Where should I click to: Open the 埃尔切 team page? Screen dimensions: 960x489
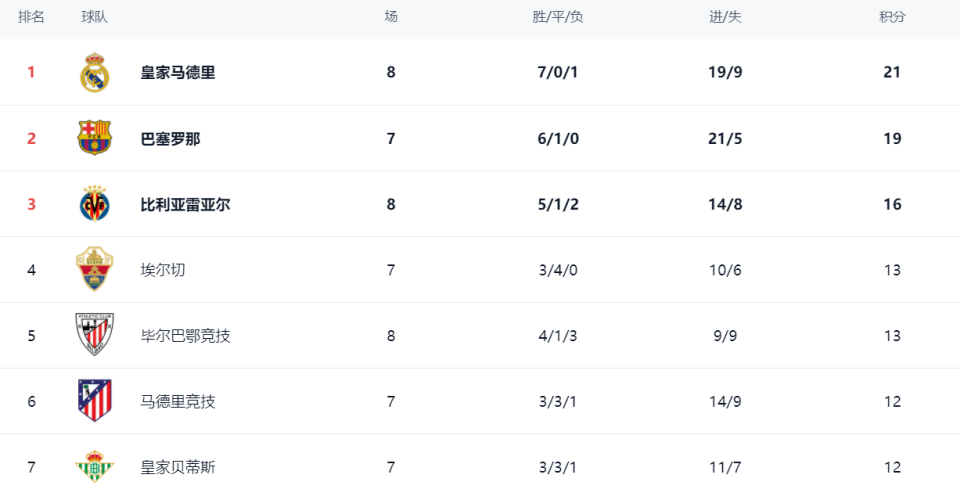(163, 270)
